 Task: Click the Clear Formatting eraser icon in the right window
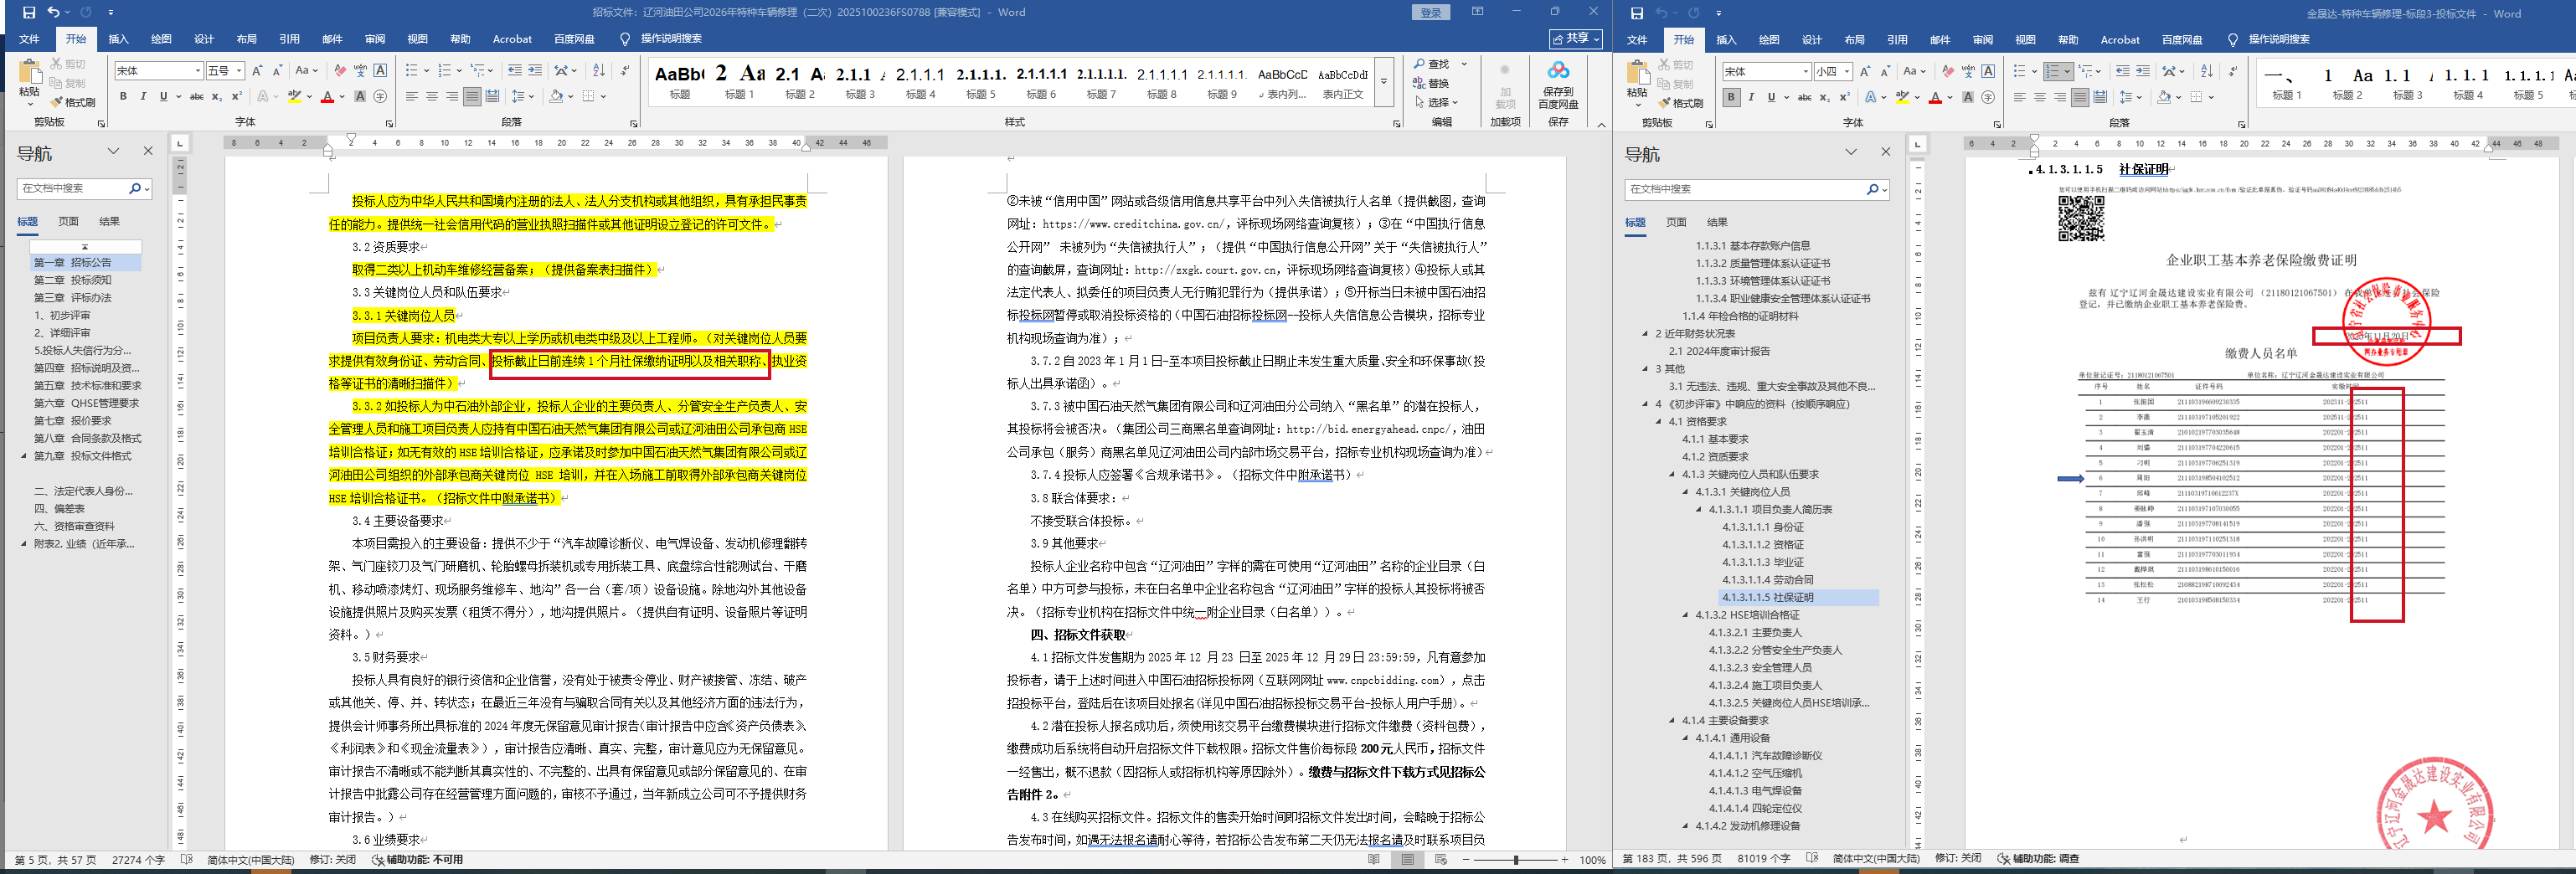click(1947, 71)
